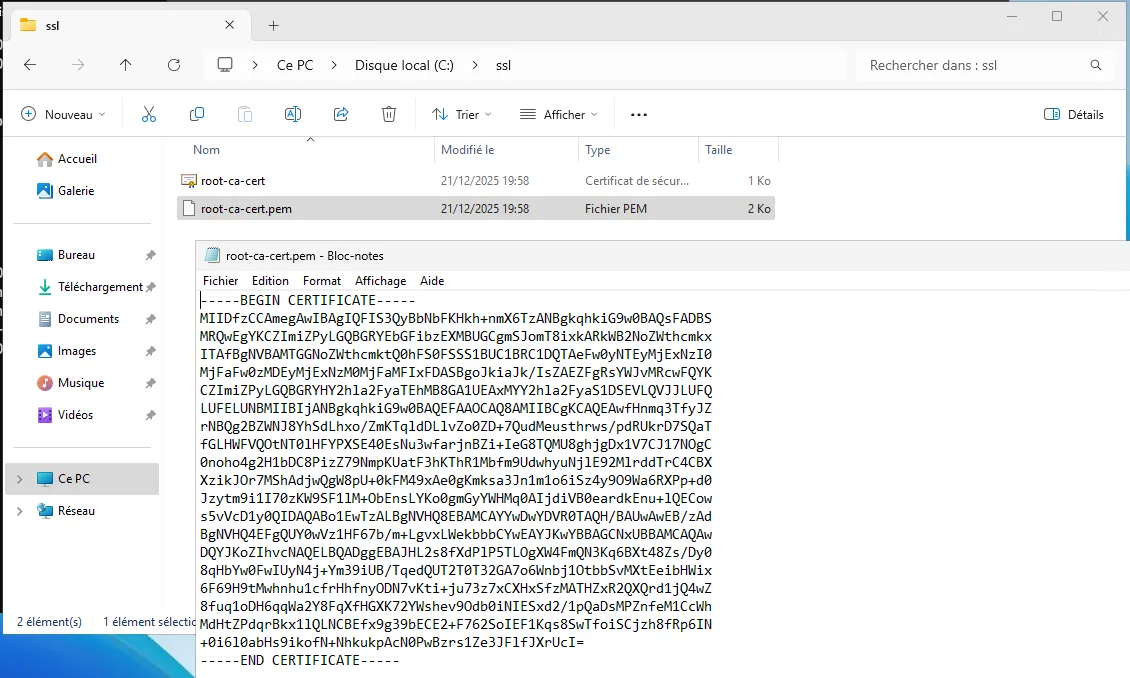Click the Cut scissors icon
1130x678 pixels.
[x=149, y=115]
